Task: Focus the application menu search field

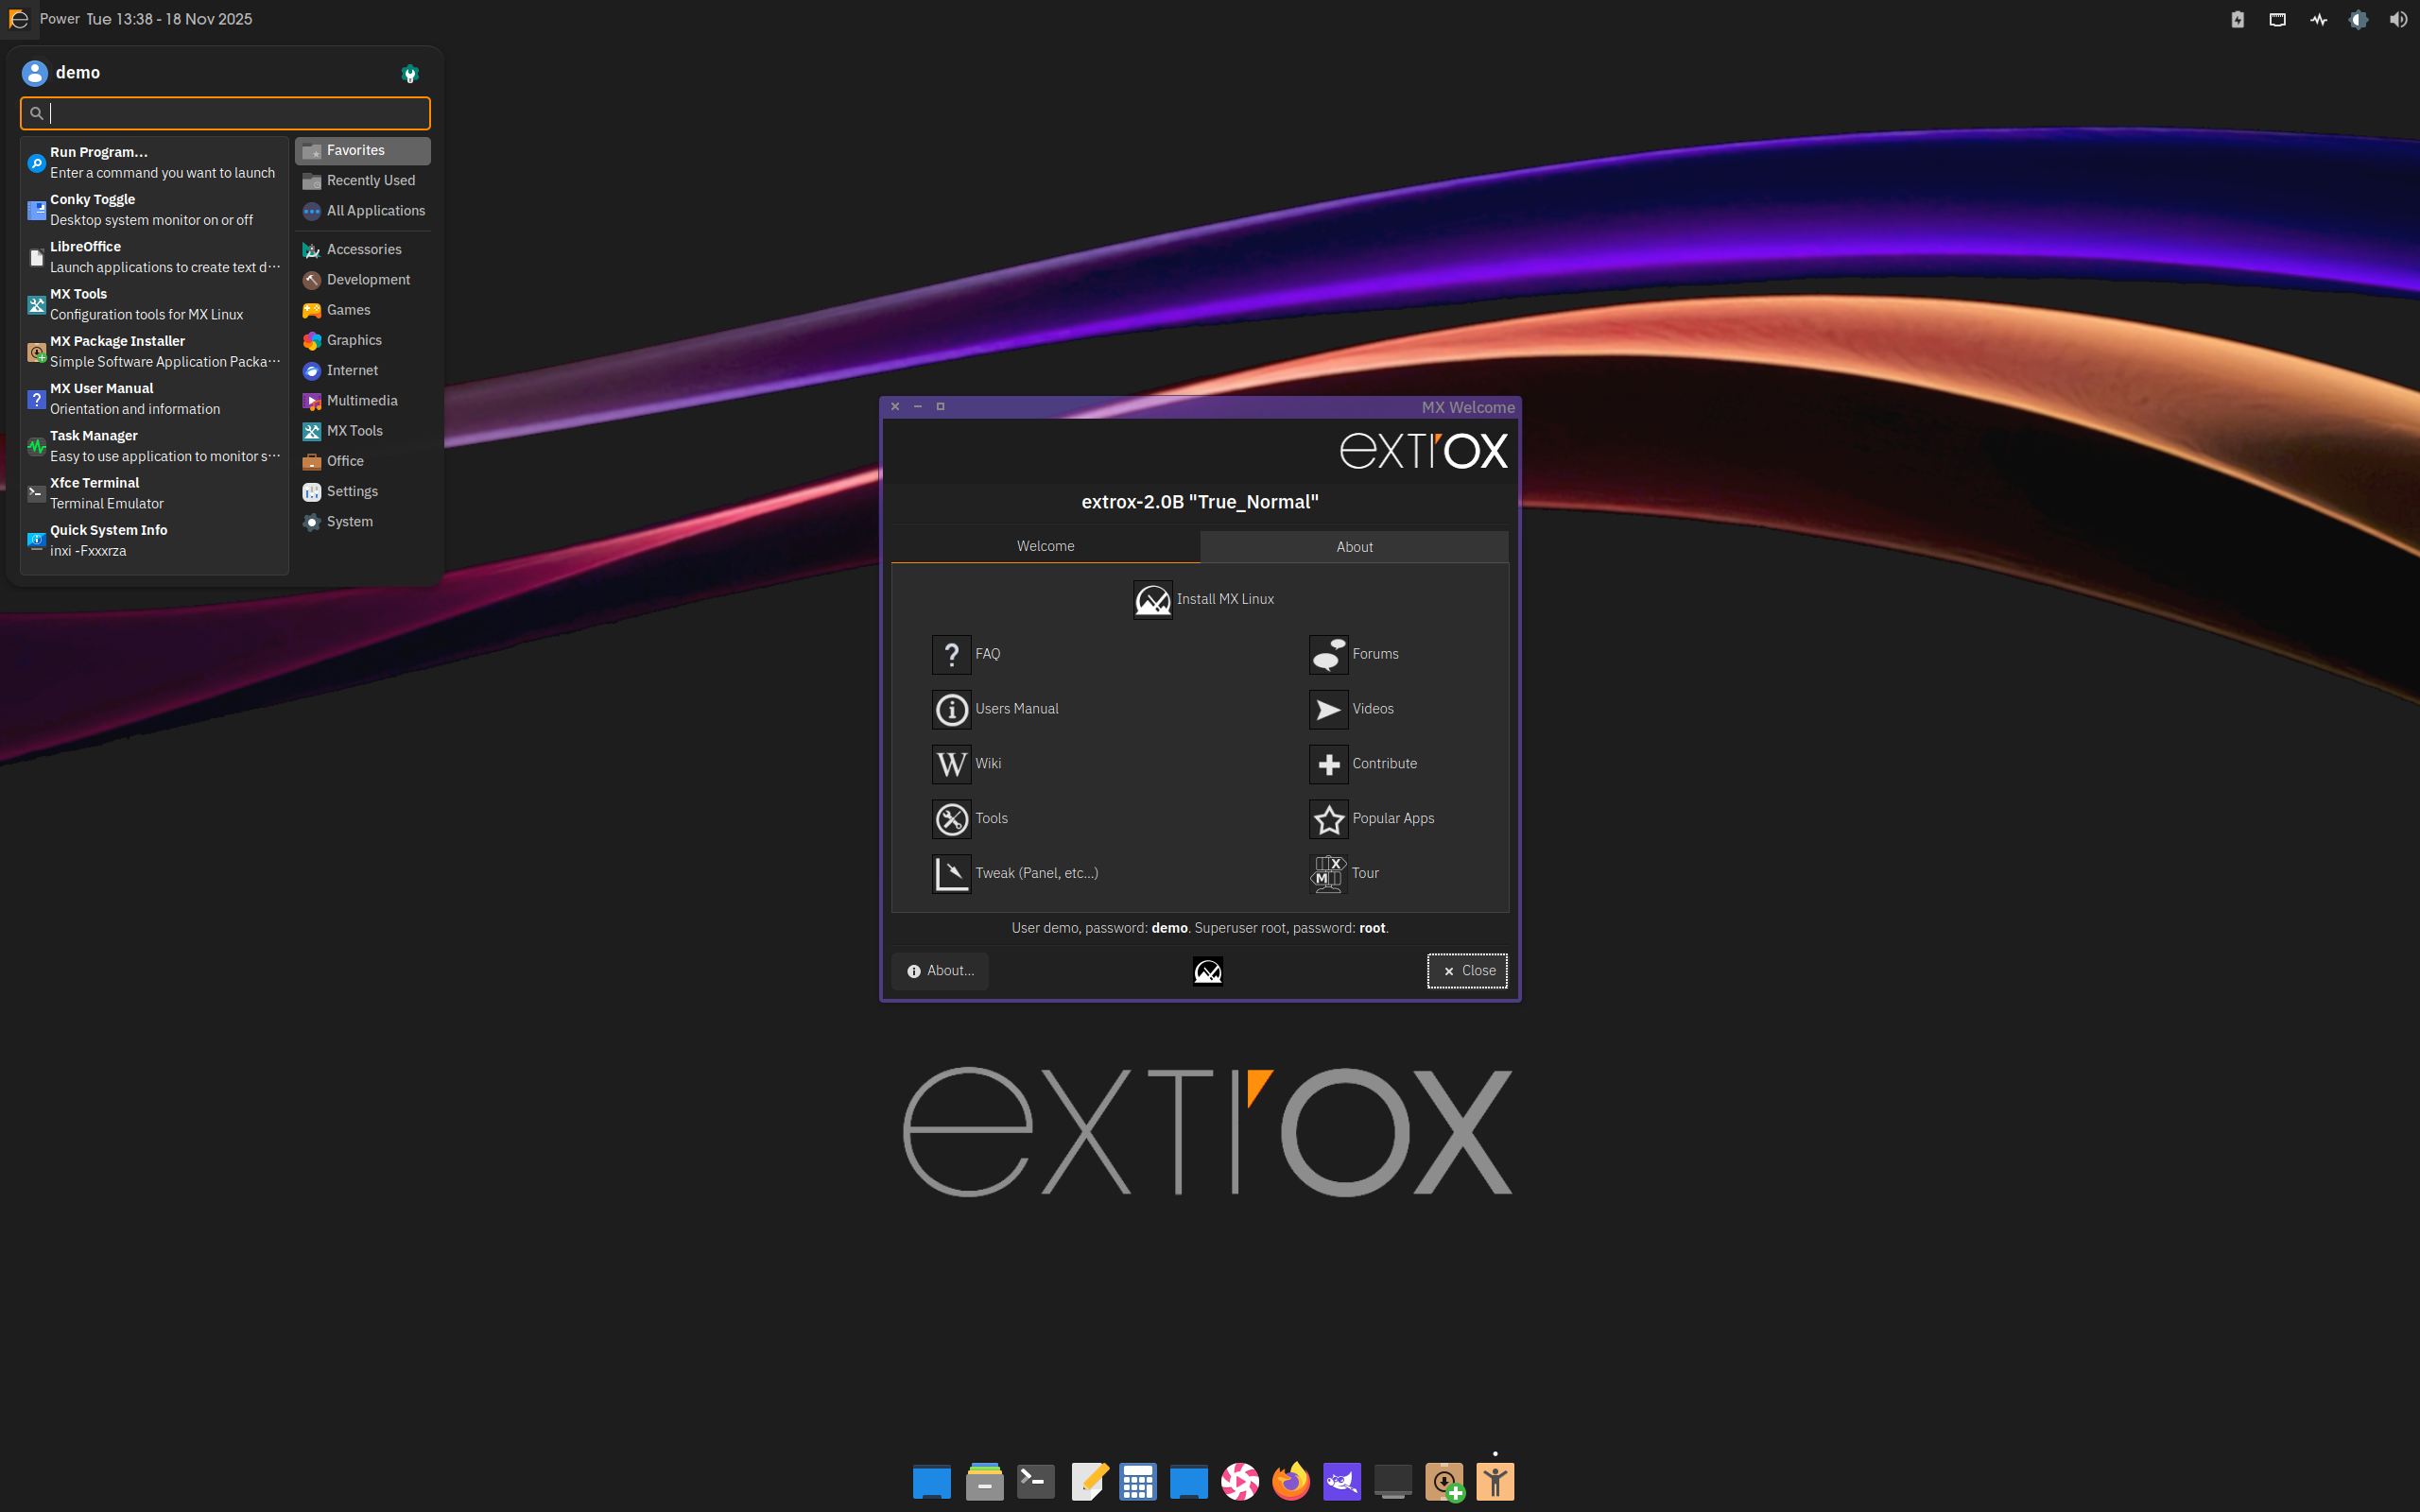Action: click(225, 113)
